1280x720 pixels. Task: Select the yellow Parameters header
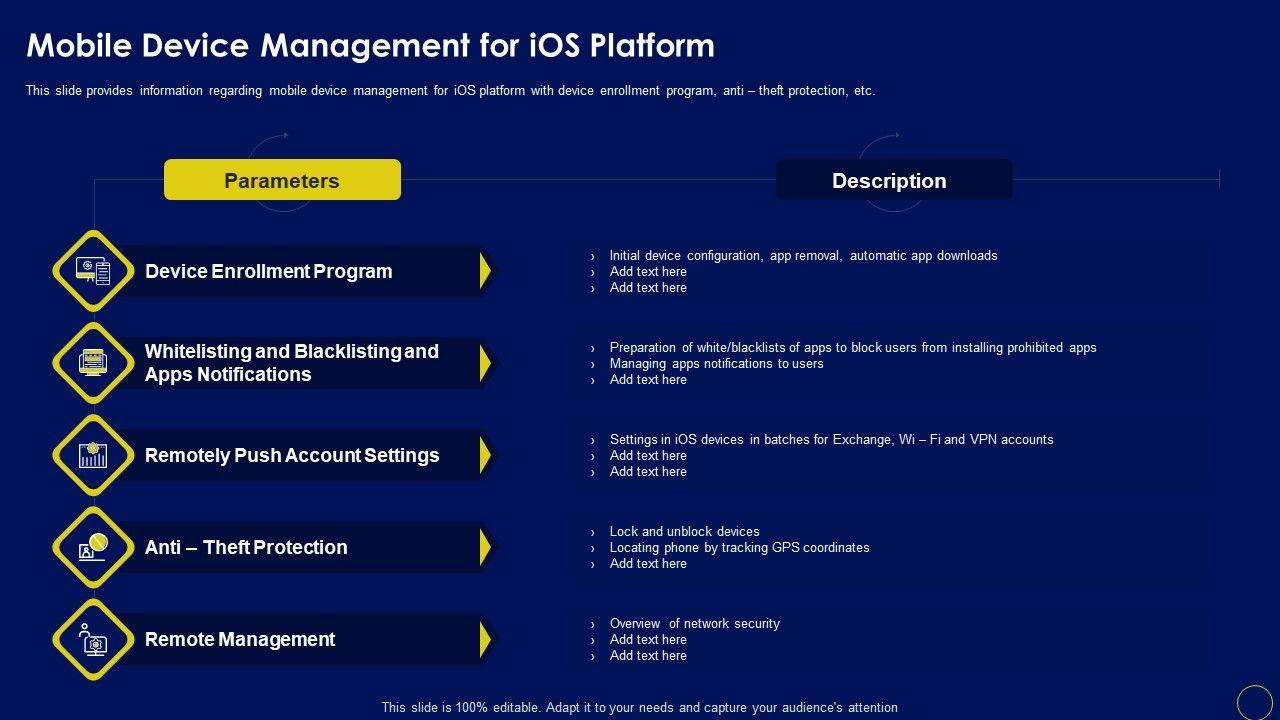pyautogui.click(x=282, y=180)
